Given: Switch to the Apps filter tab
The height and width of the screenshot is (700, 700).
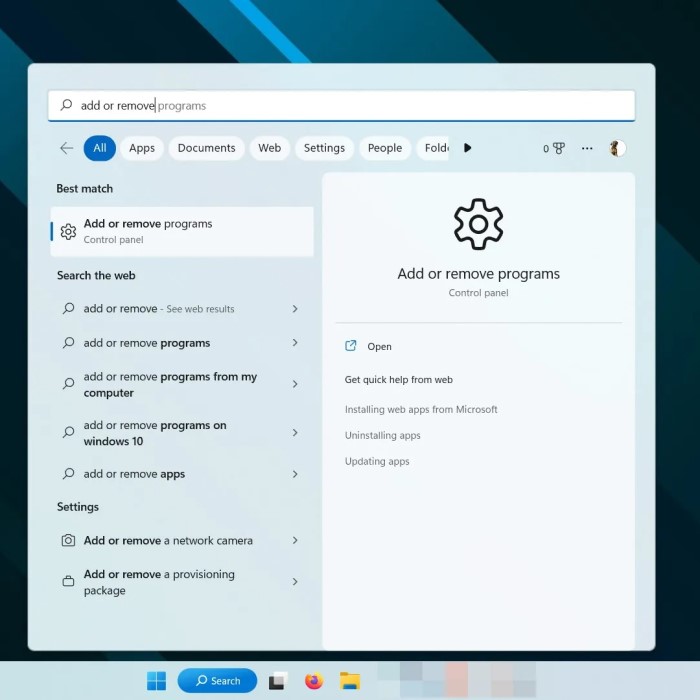Looking at the screenshot, I should [x=142, y=148].
